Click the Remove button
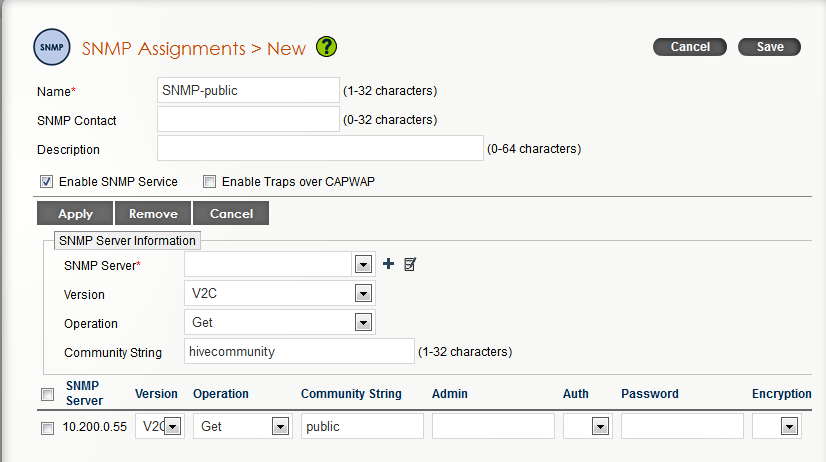Viewport: 826px width, 462px height. tap(153, 213)
